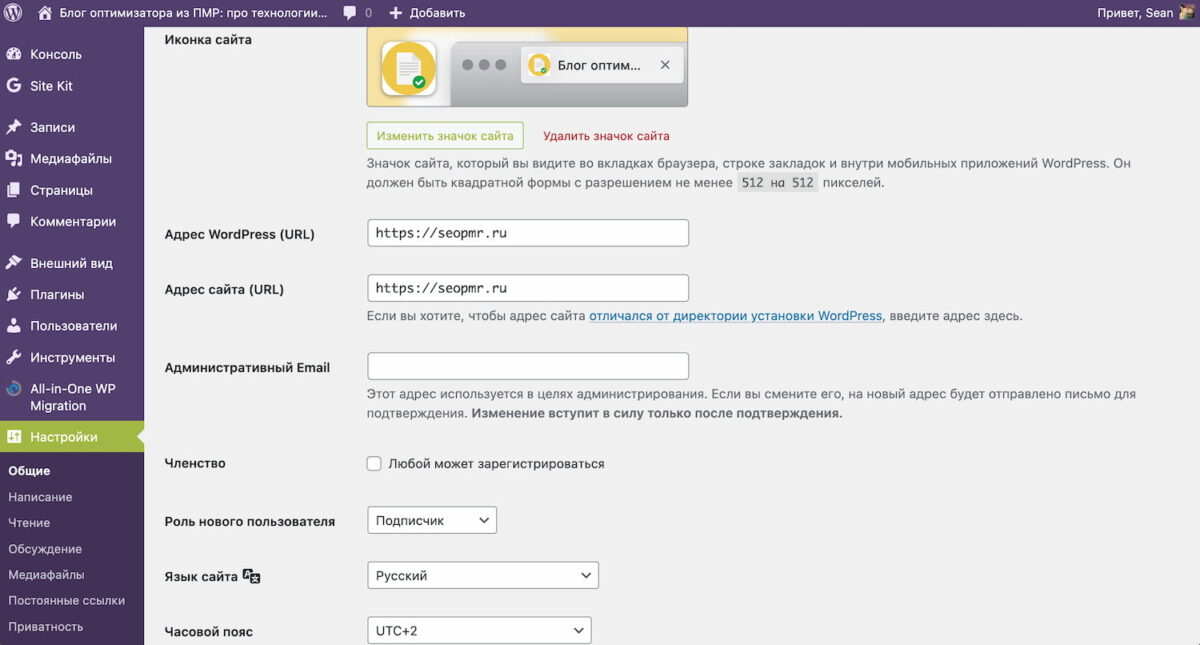
Task: Click user avatar next to Привет, Sean
Action: coord(1187,13)
